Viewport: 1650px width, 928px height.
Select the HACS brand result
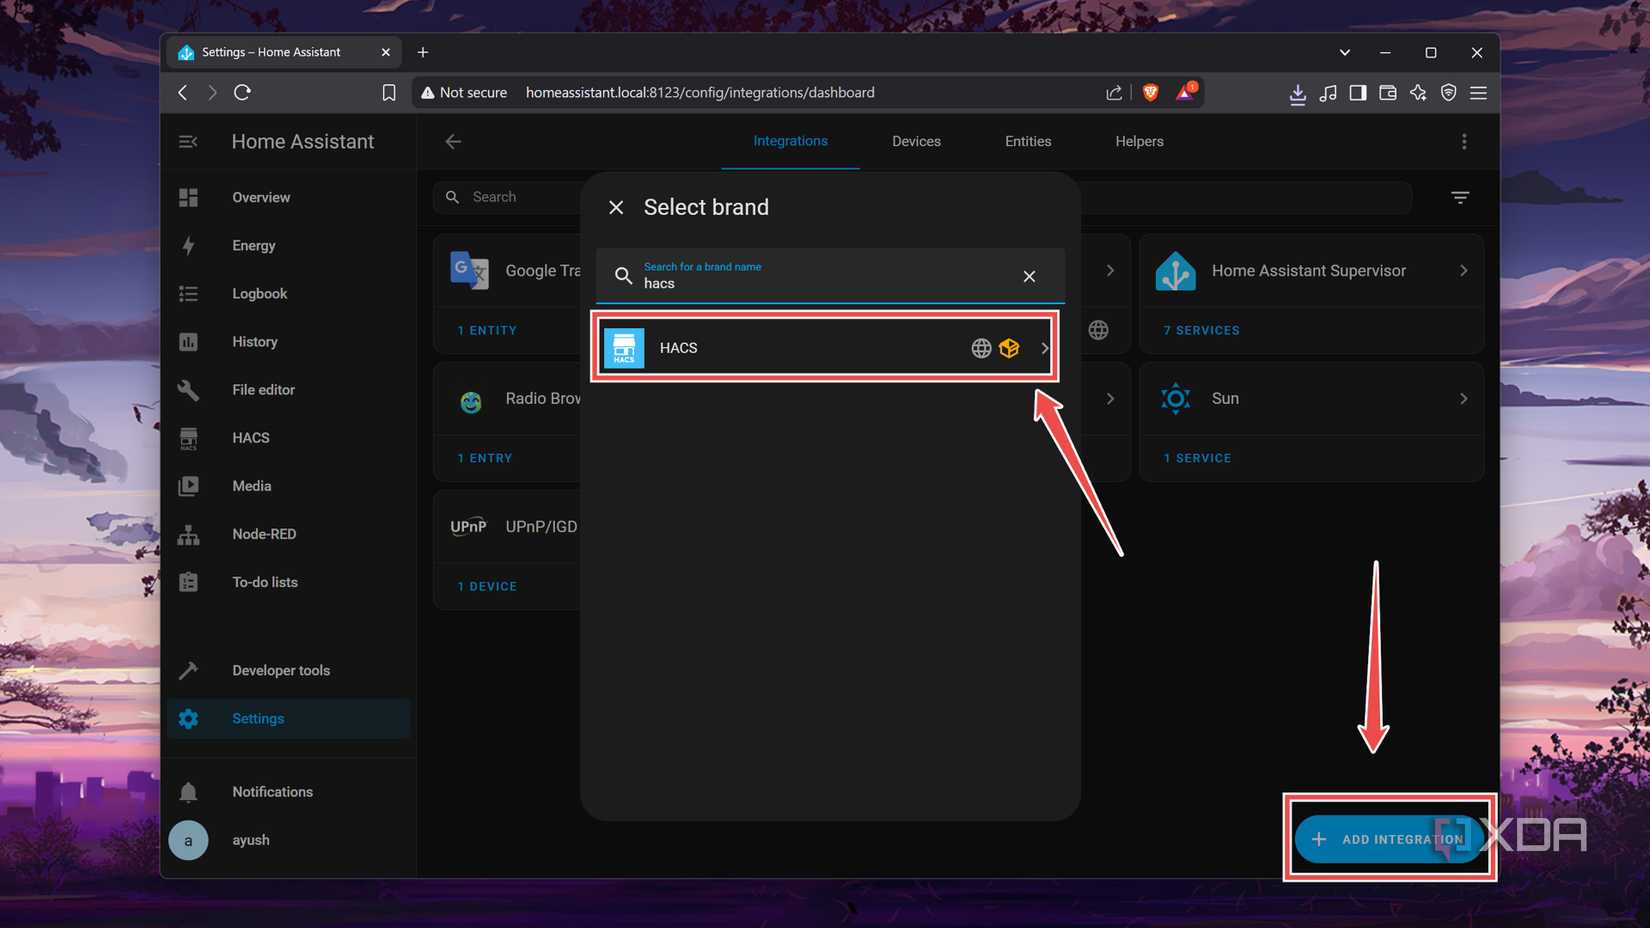pos(825,348)
